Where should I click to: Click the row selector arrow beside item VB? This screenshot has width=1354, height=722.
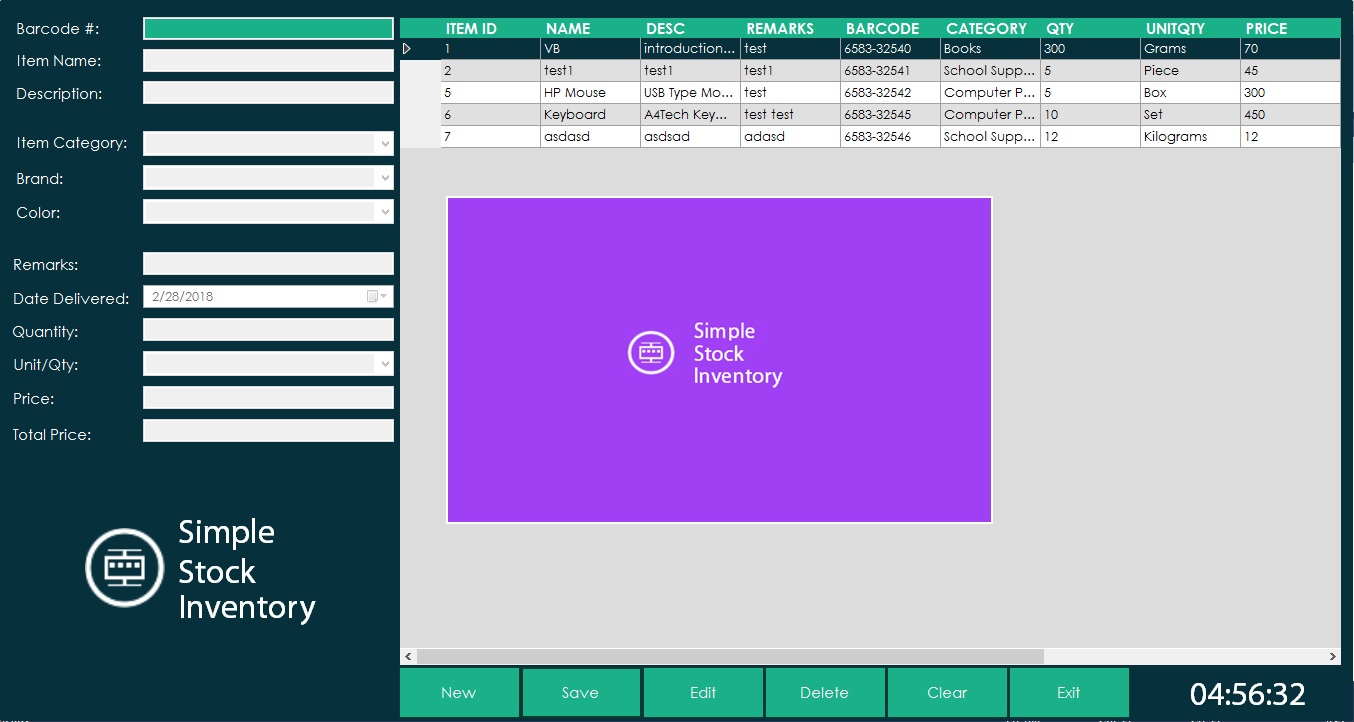[407, 48]
